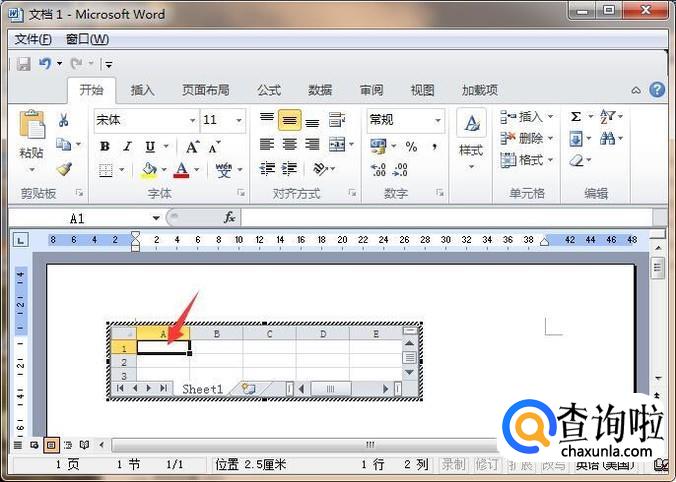This screenshot has height=482, width=676.
Task: Click 删除 cells button
Action: (526, 138)
